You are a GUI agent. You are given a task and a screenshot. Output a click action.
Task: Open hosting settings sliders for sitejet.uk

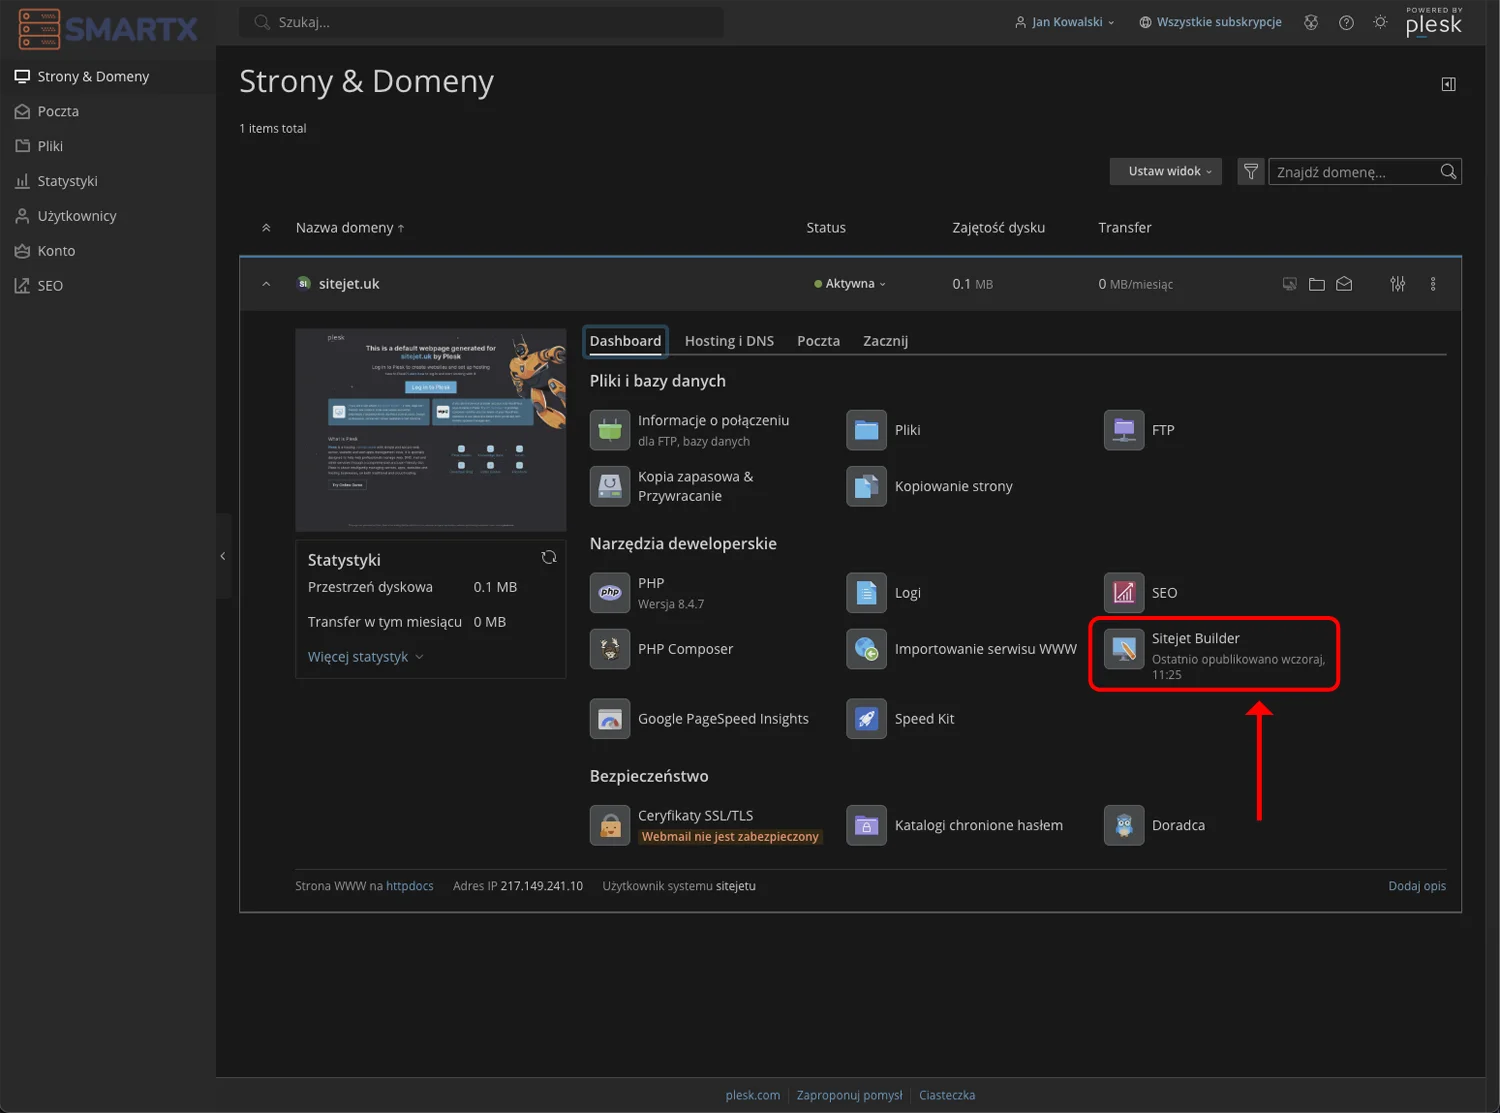point(1397,283)
